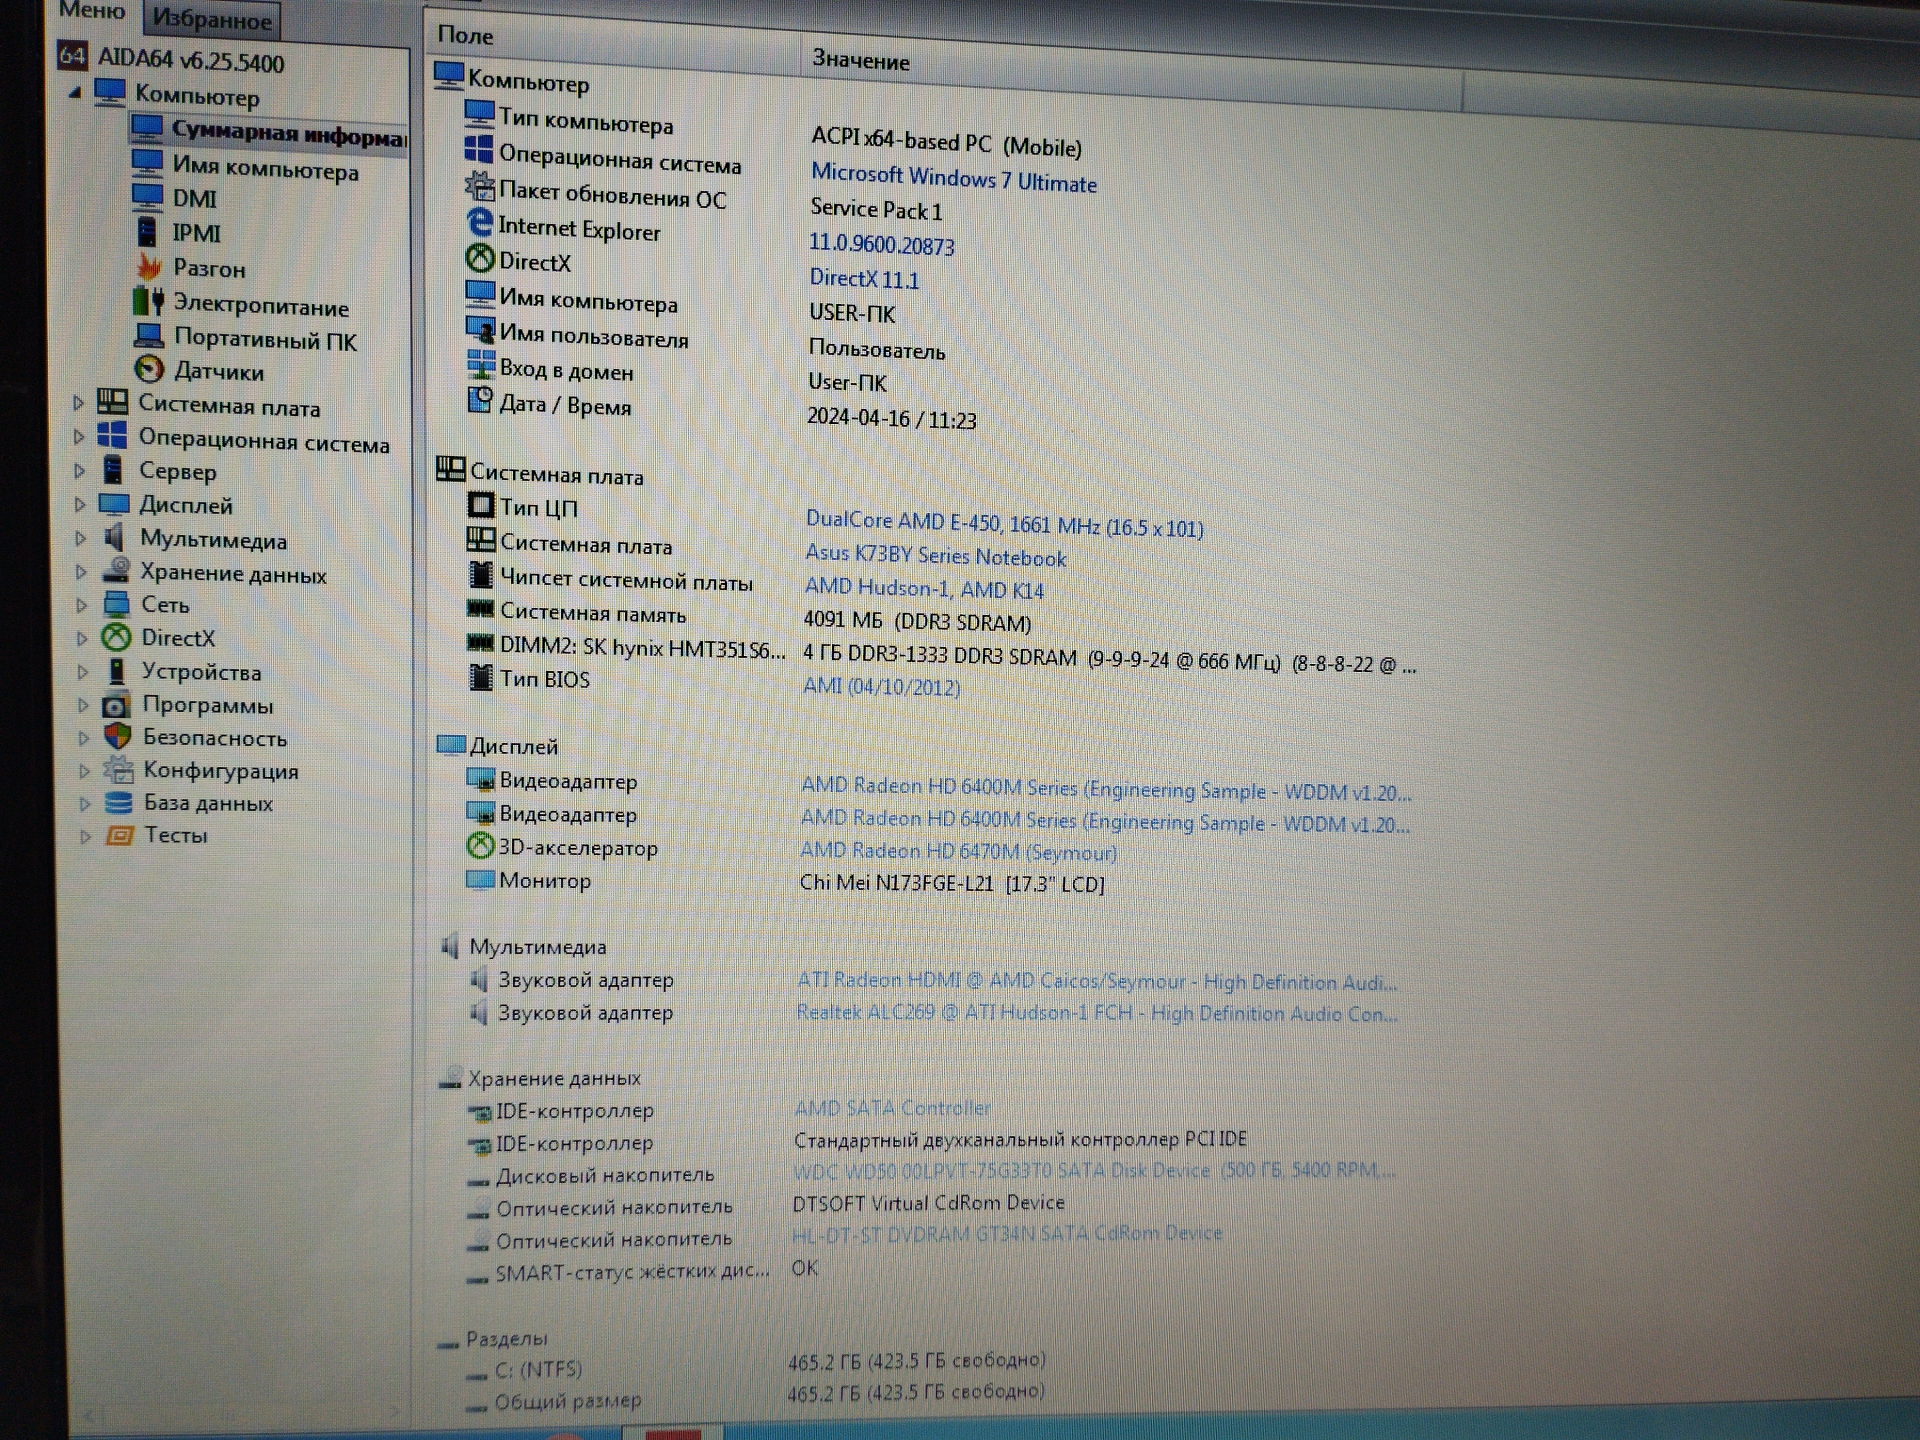Viewport: 1920px width, 1440px height.
Task: Expand the Тесты tree node
Action: pyautogui.click(x=85, y=835)
